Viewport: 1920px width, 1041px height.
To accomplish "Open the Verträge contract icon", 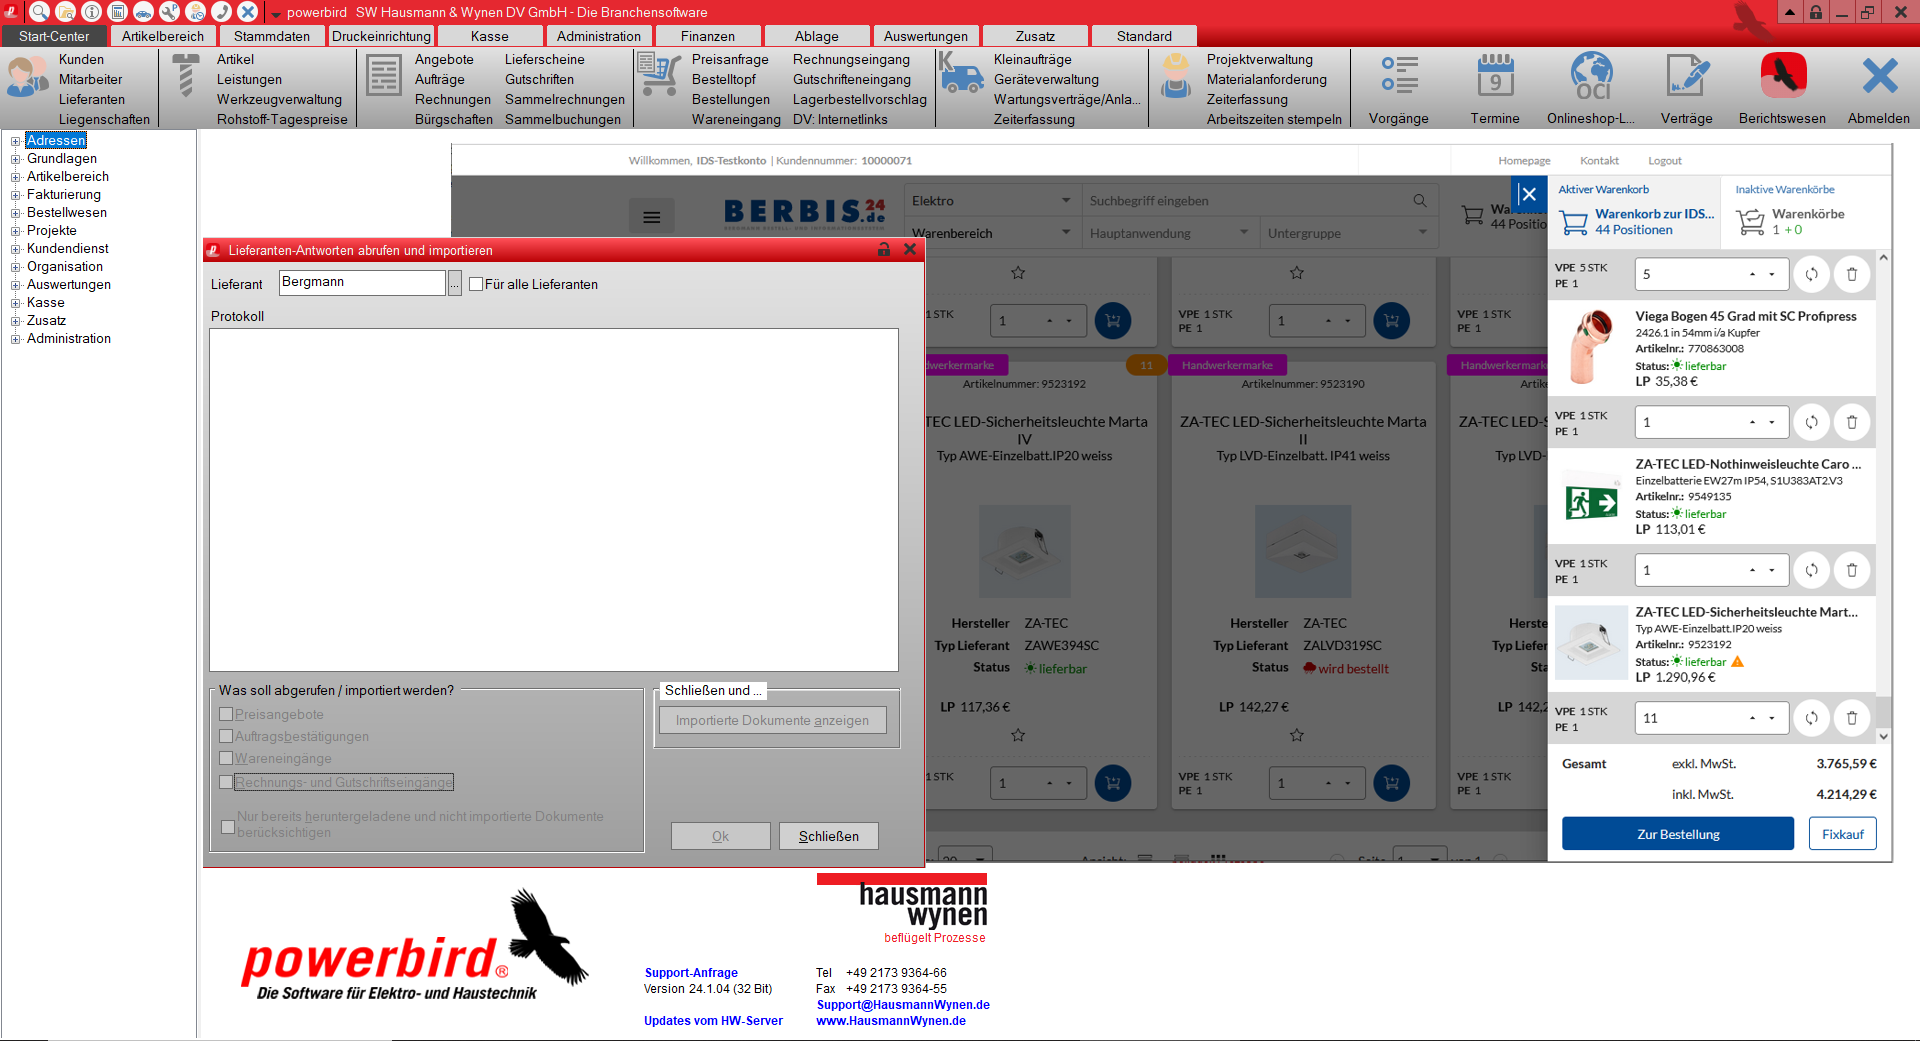I will click(x=1687, y=76).
